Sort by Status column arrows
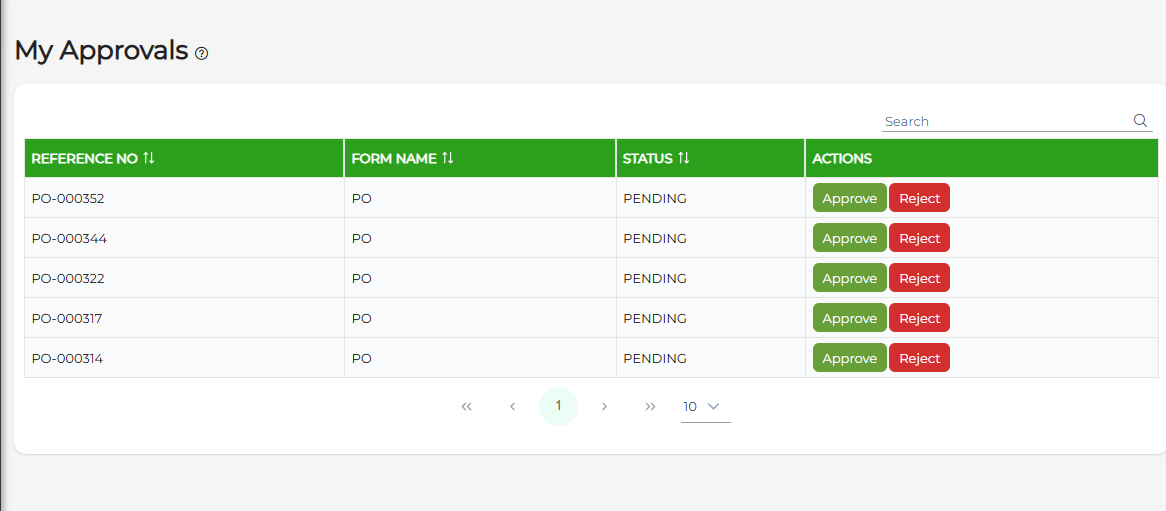1166x511 pixels. coord(684,158)
